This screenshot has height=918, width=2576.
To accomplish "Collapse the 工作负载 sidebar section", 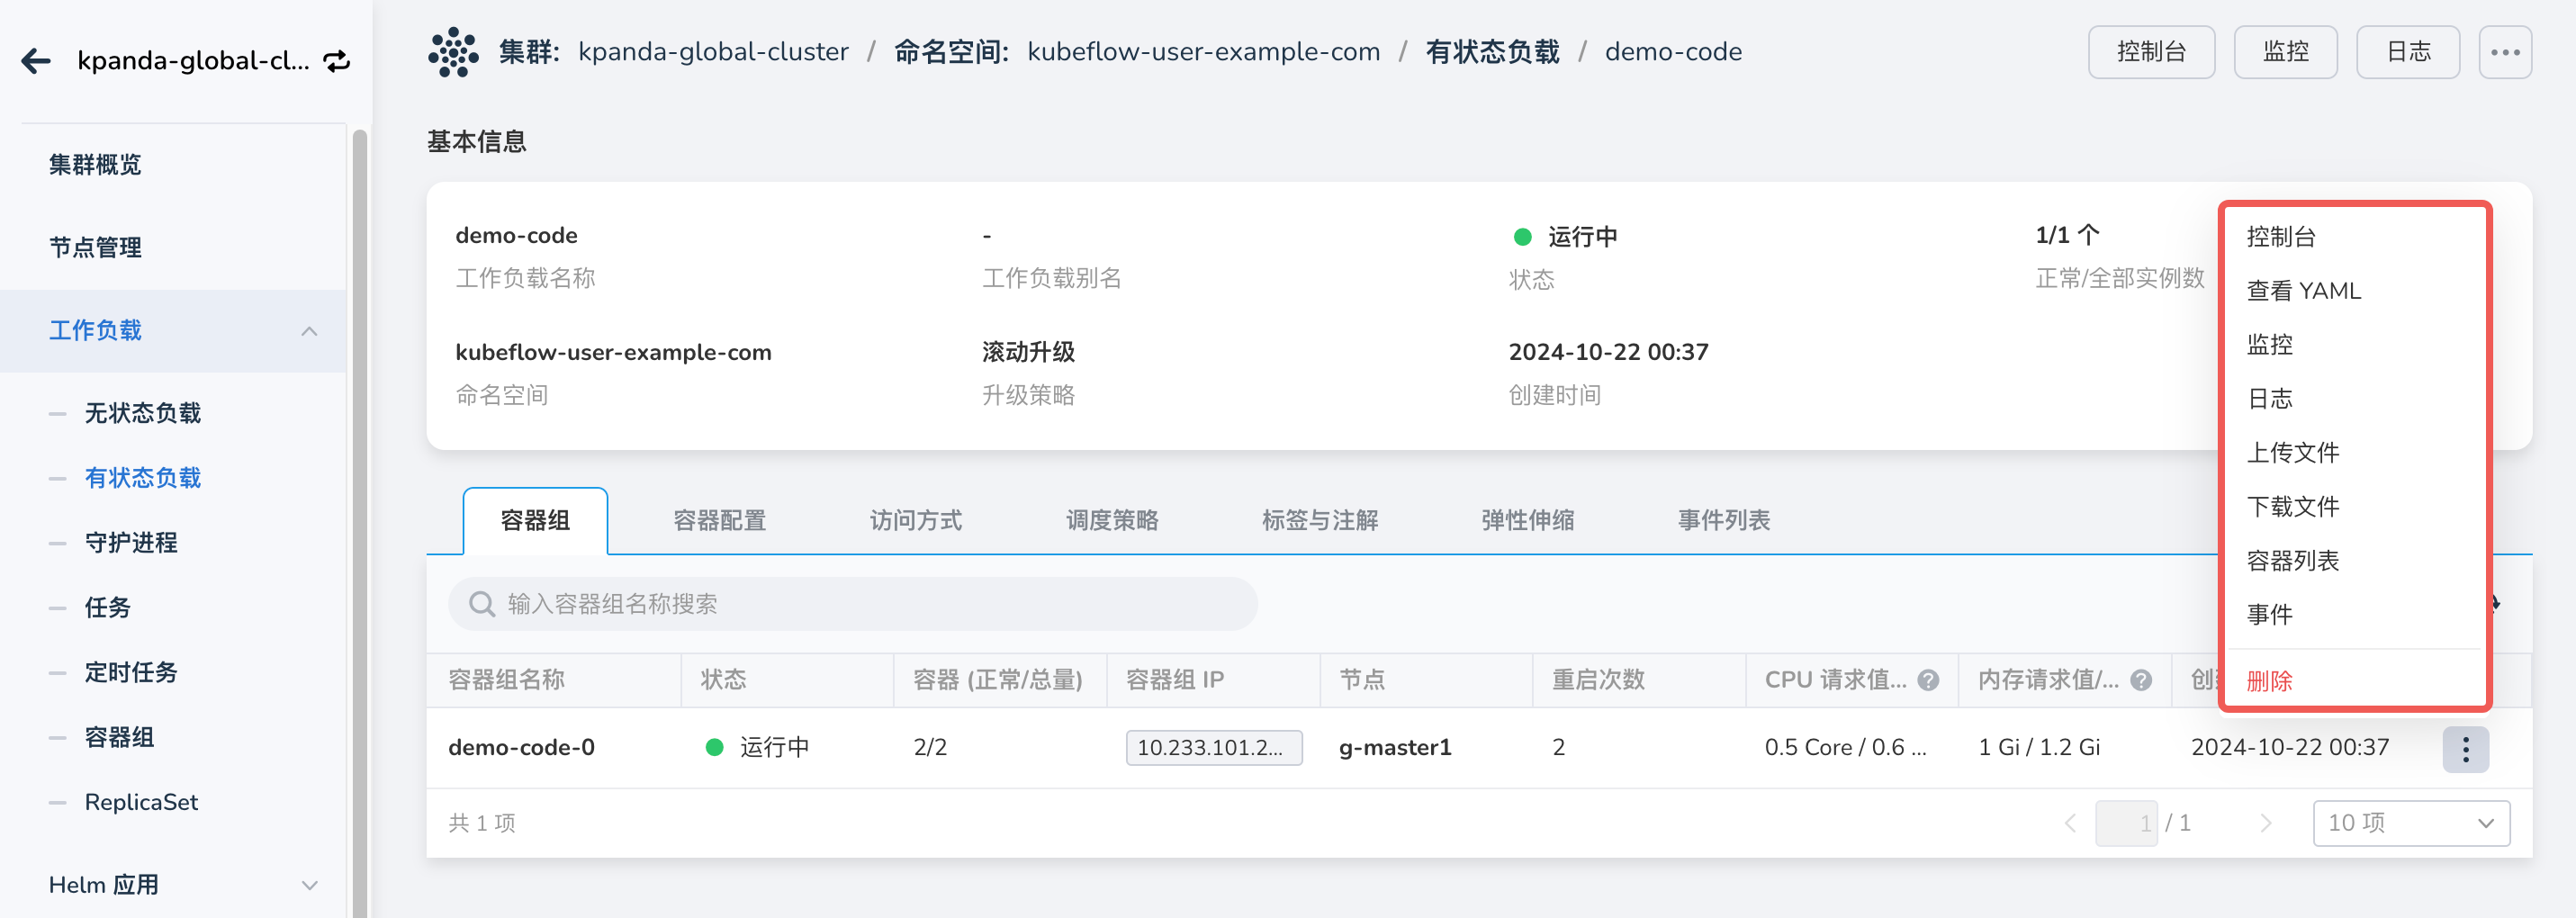I will pyautogui.click(x=308, y=331).
